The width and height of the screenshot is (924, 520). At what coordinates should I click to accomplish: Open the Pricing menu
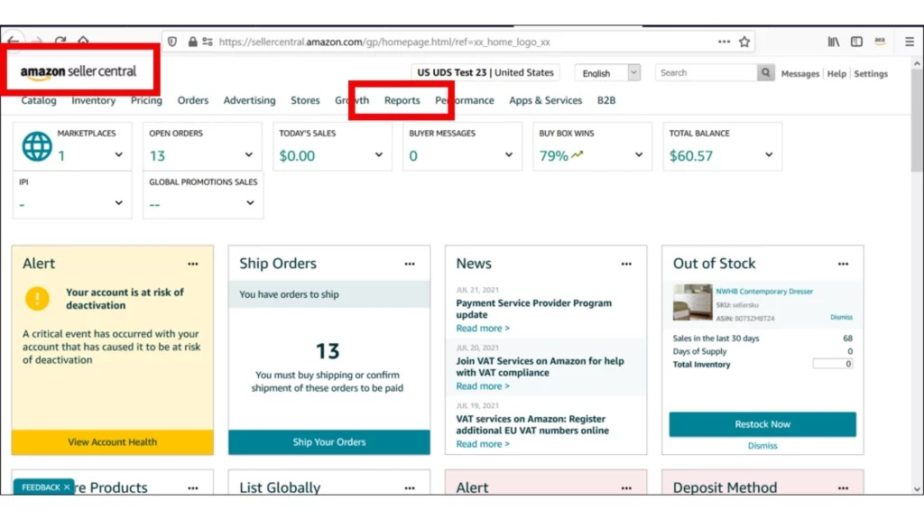(146, 100)
